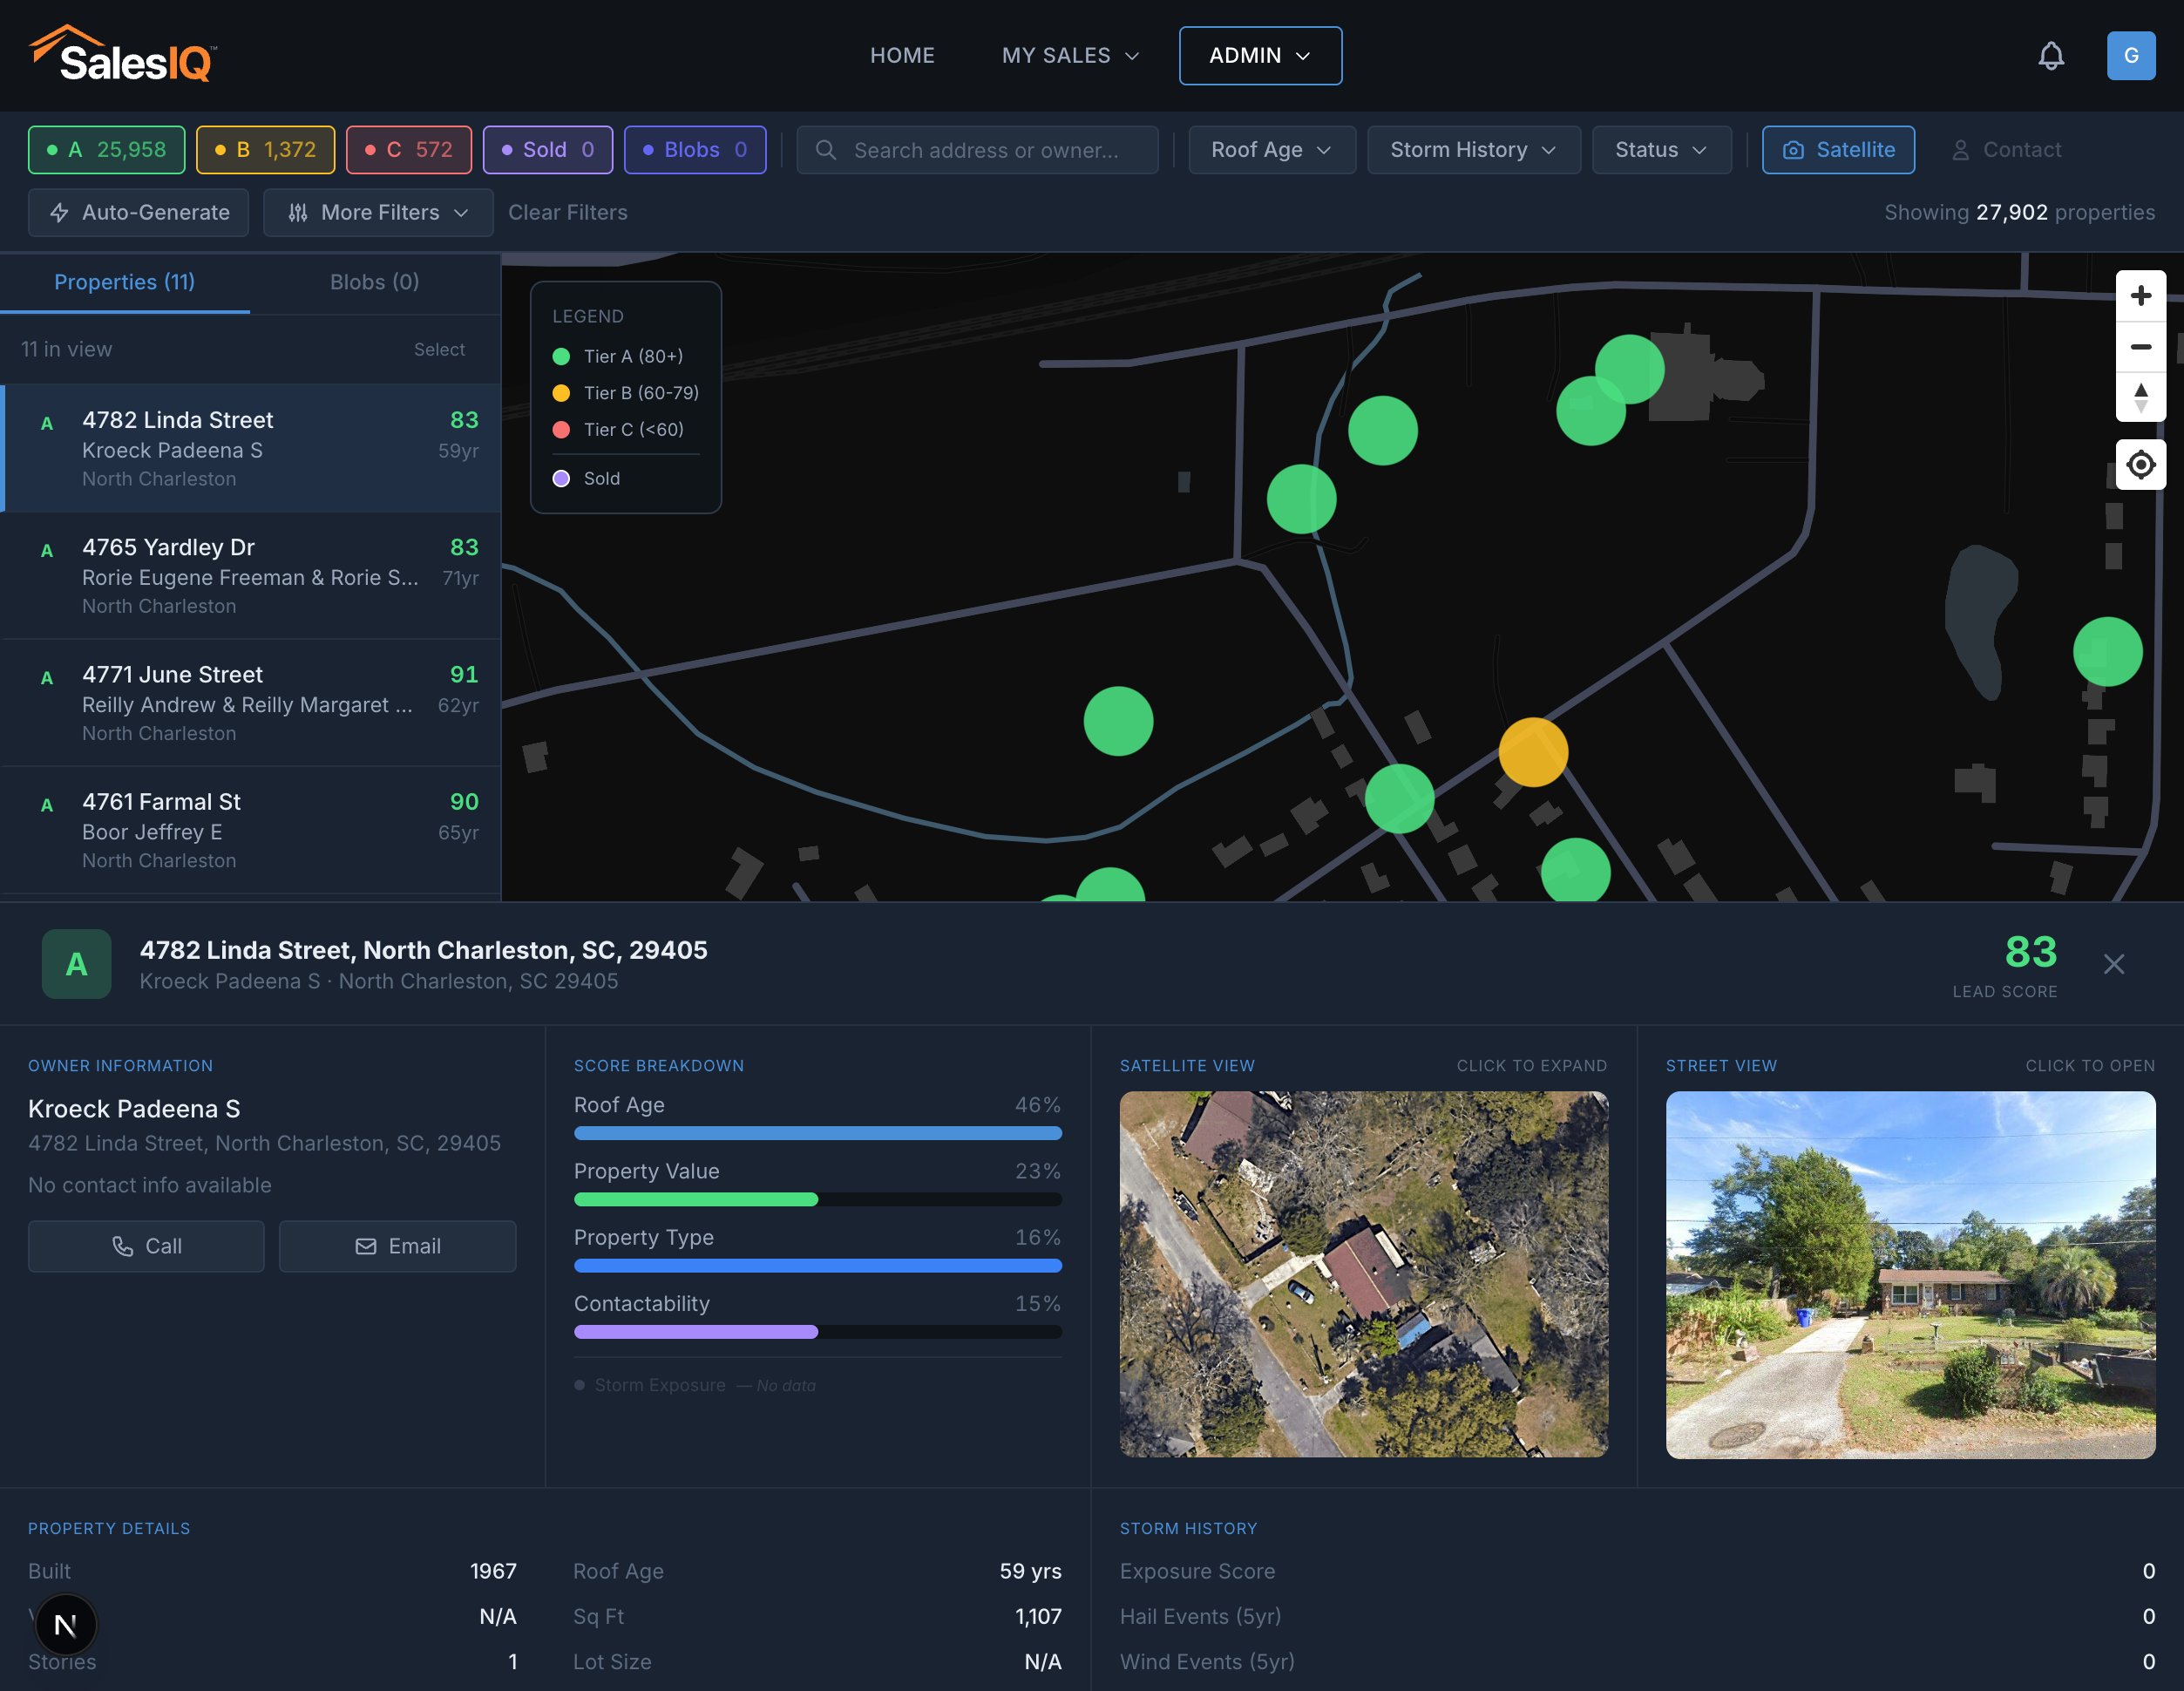Click the map tilt/compass control

(x=2141, y=397)
